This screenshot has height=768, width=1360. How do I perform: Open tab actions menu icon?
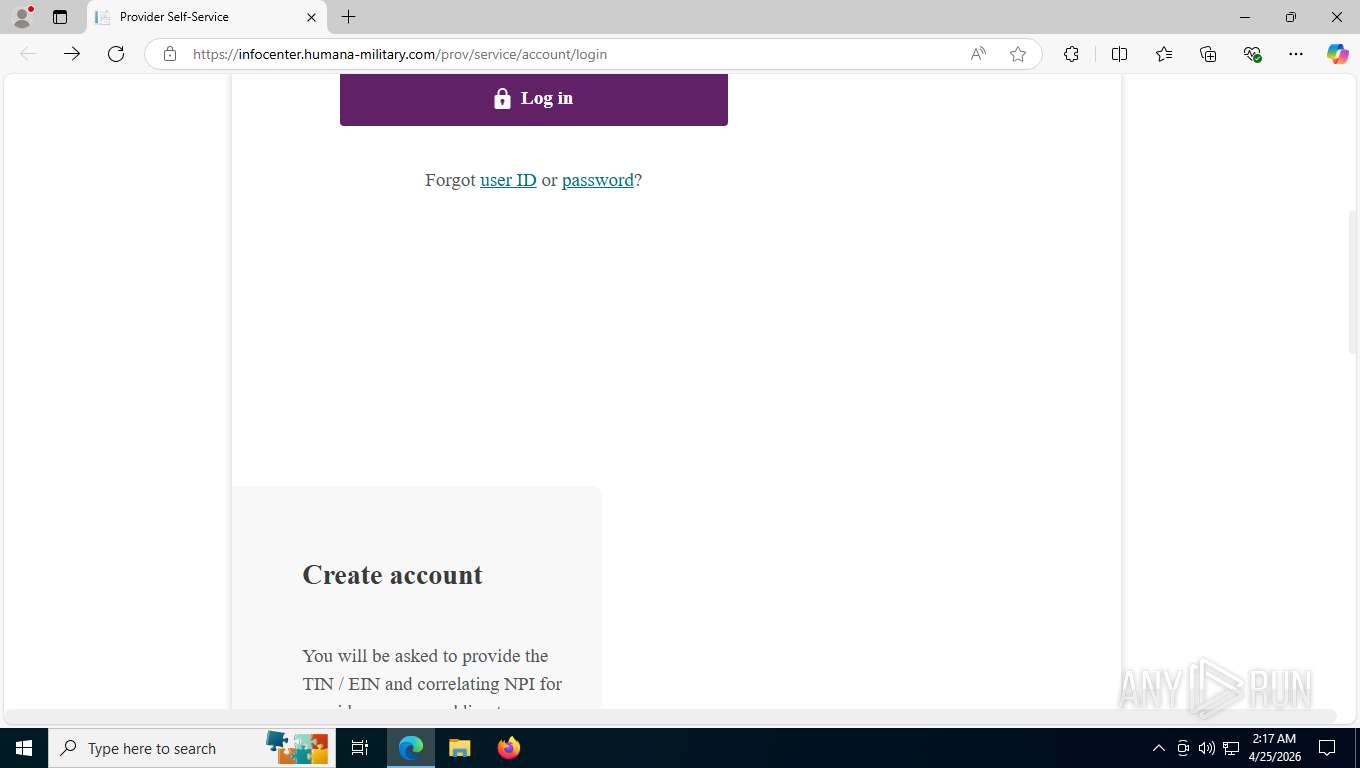pyautogui.click(x=60, y=17)
